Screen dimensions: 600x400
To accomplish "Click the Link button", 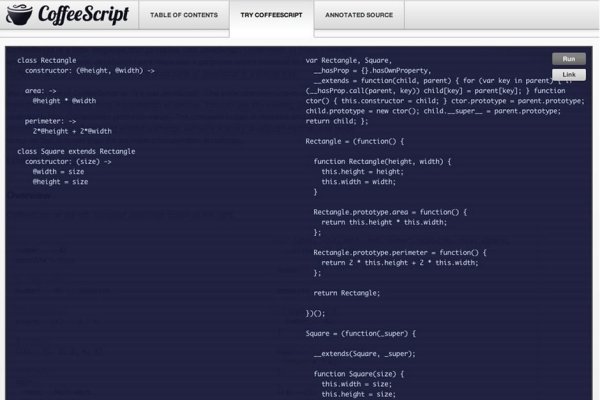I will [569, 75].
